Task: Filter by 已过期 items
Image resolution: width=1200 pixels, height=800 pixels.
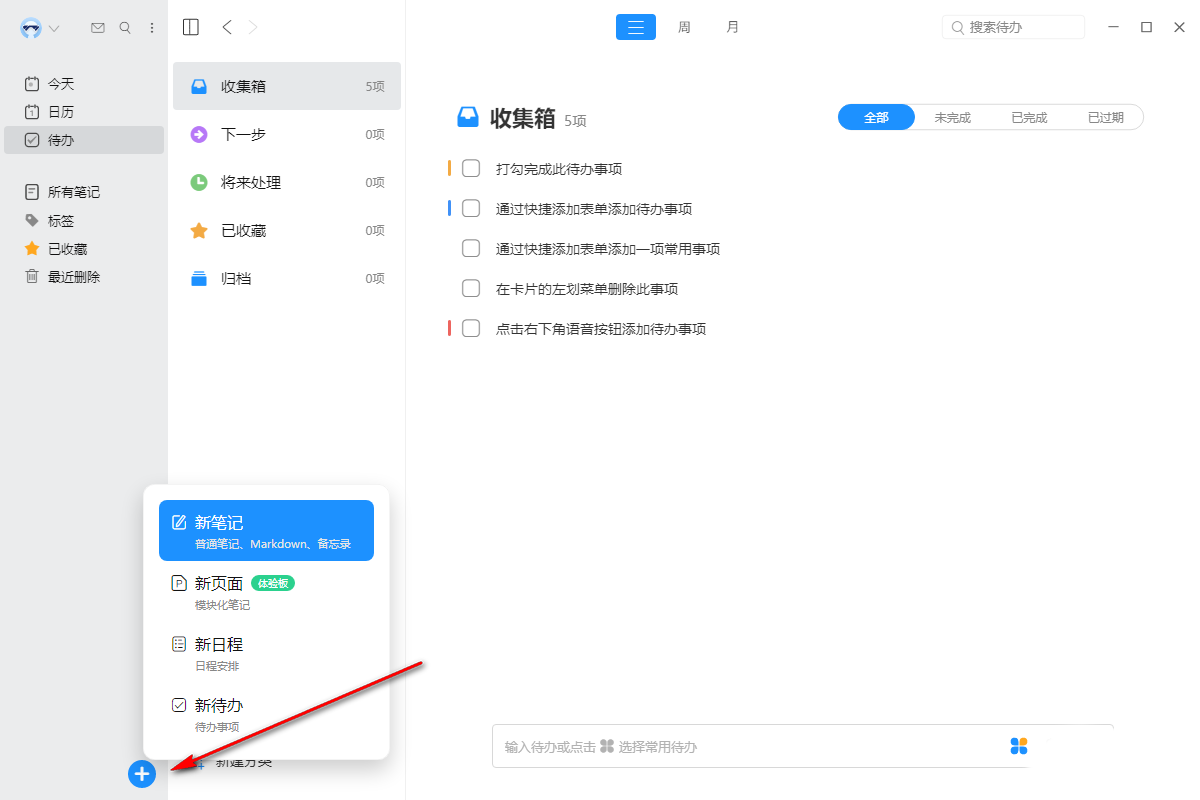Action: [x=1106, y=117]
